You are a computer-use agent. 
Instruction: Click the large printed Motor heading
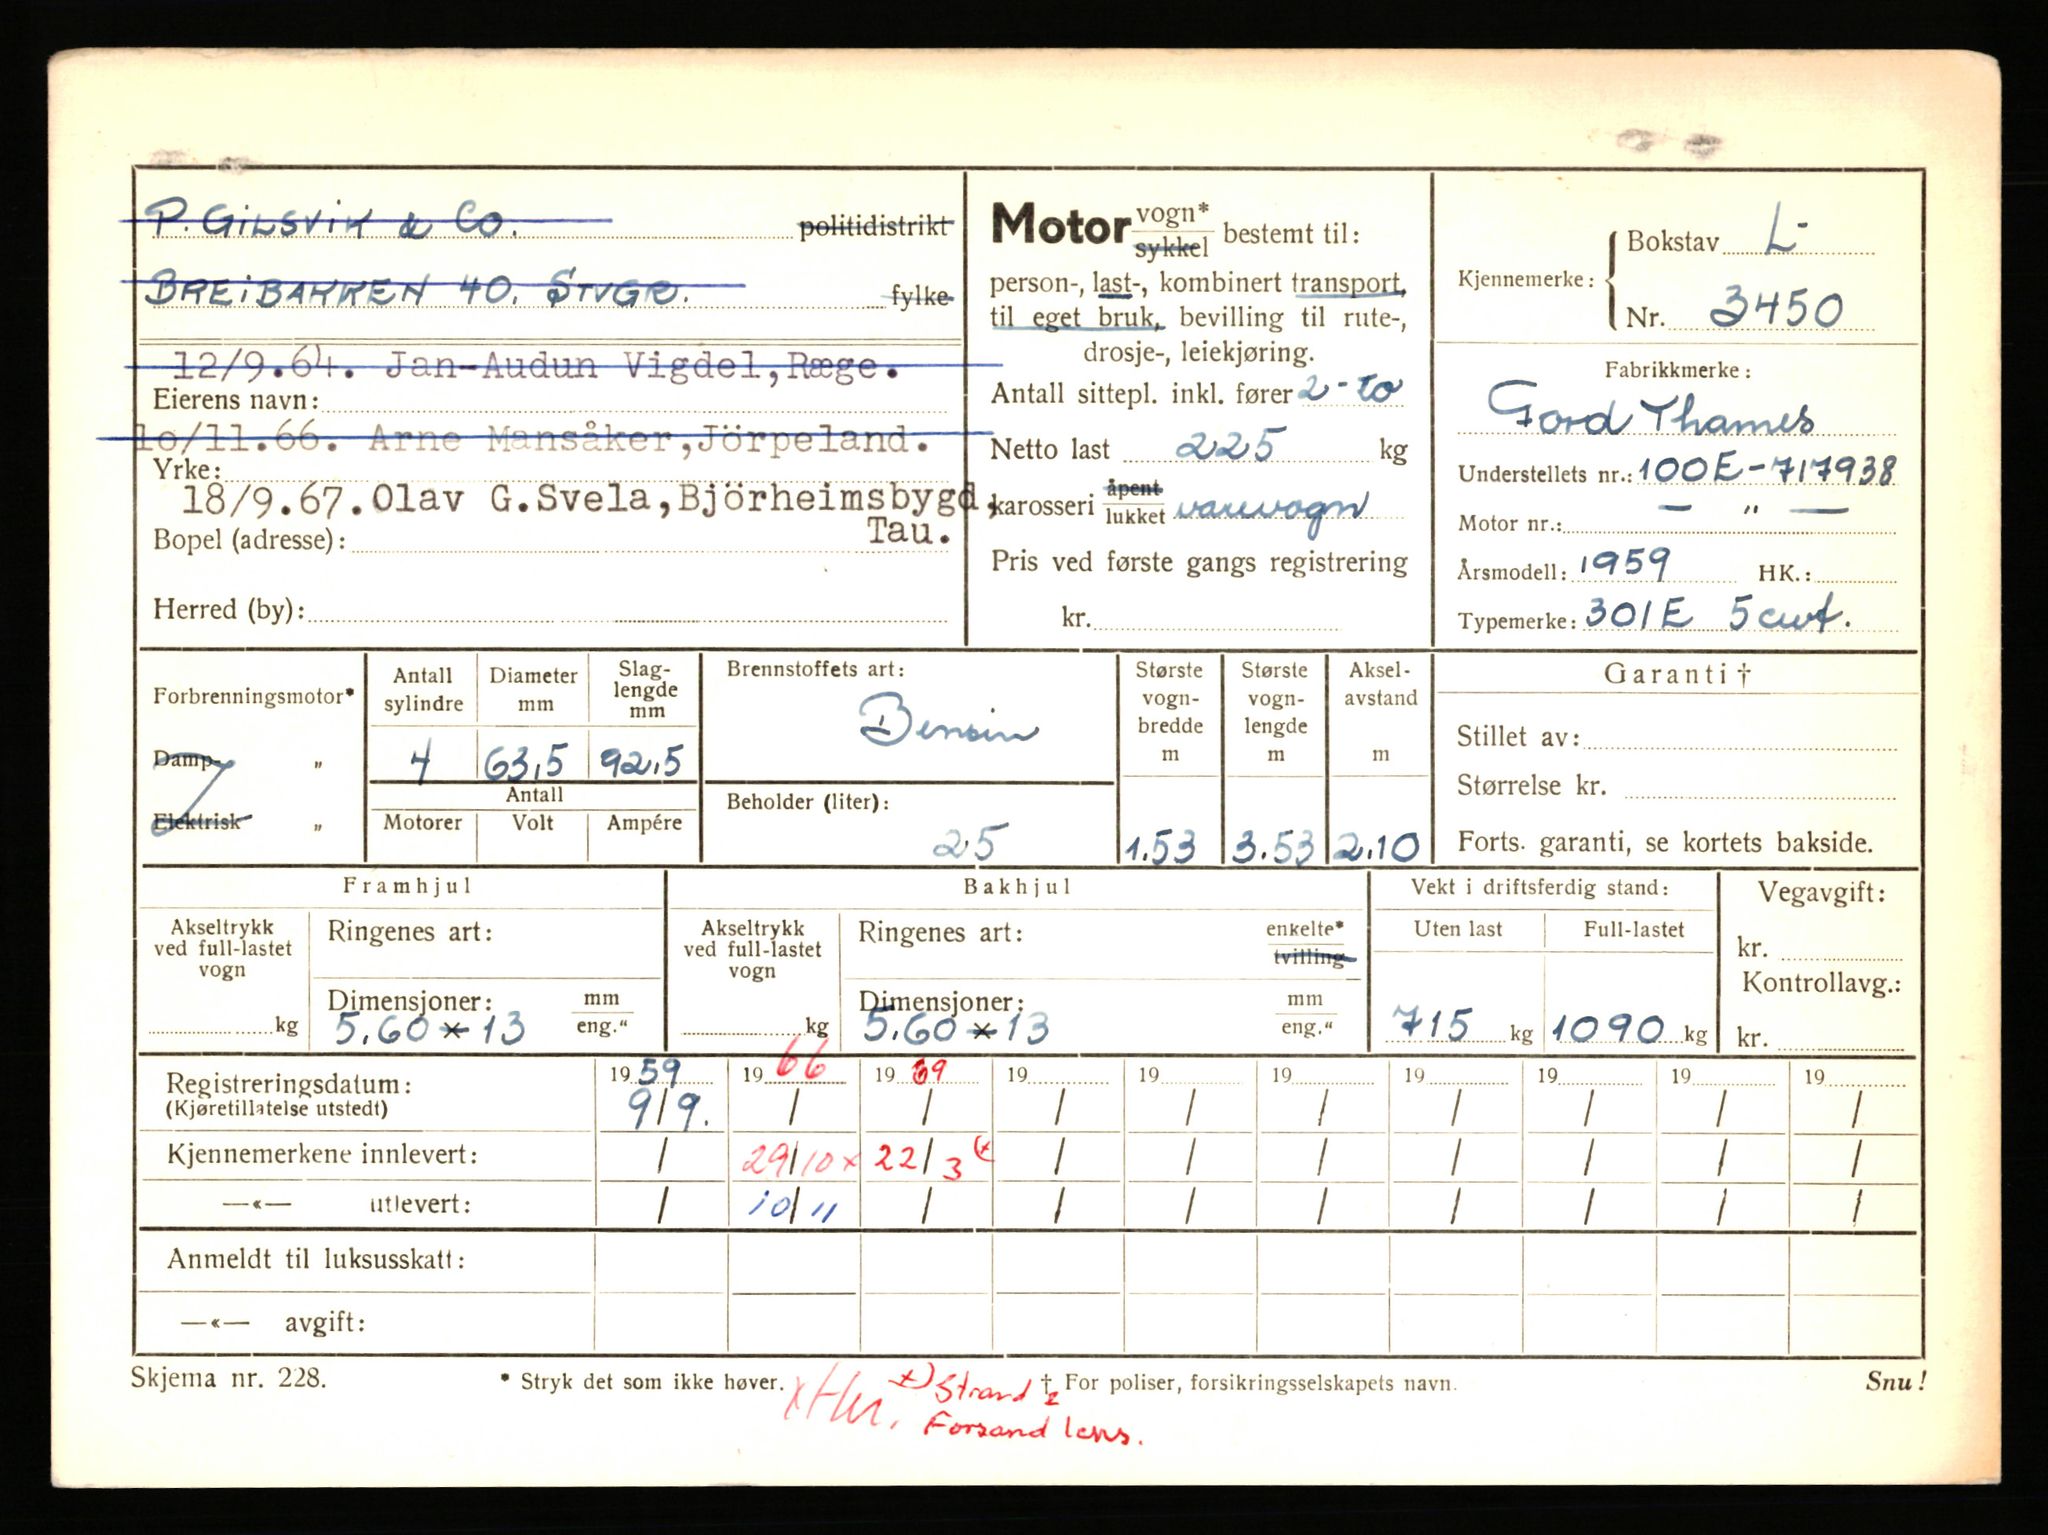[1060, 225]
